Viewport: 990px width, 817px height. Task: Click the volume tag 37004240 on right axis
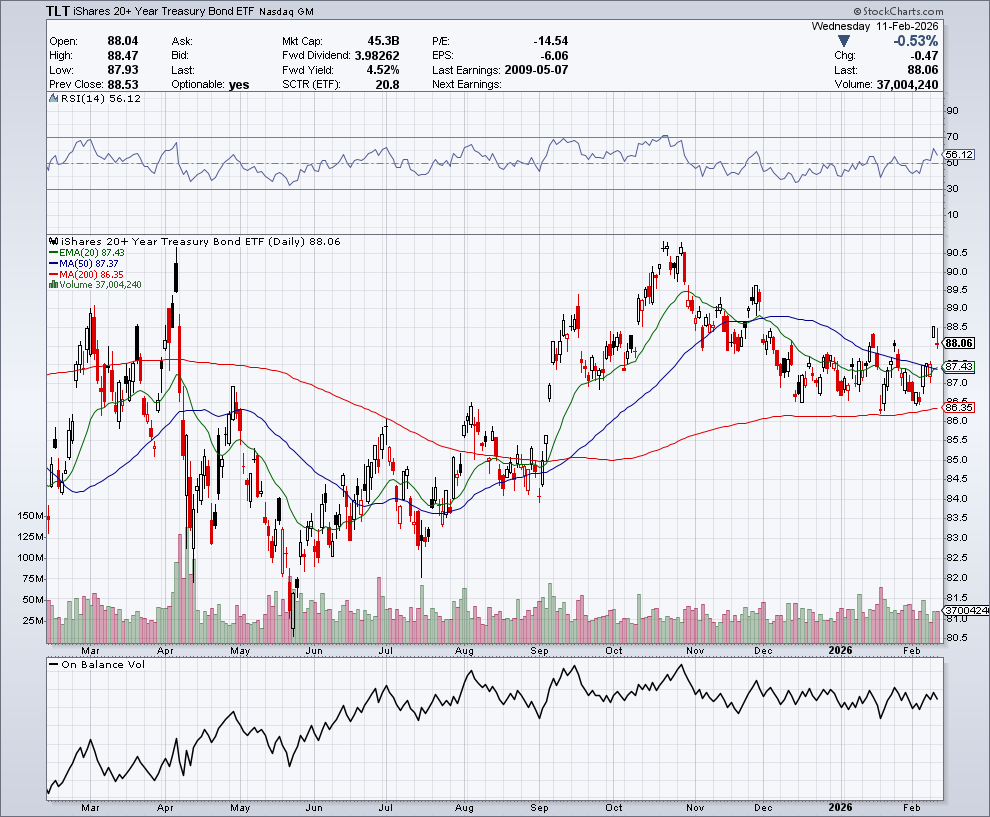[966, 610]
